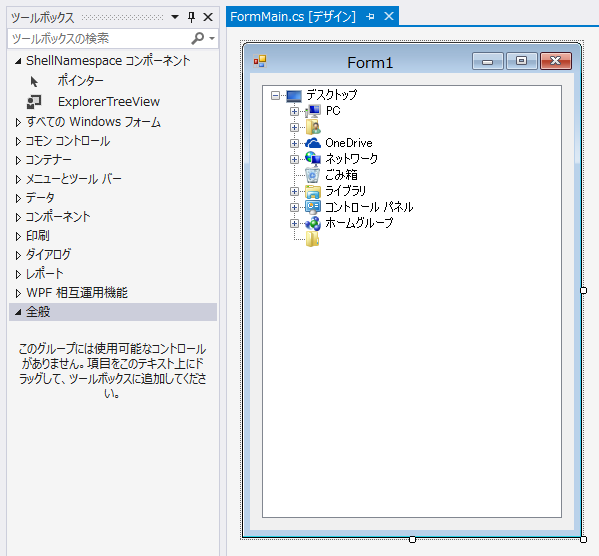Expand the コモン コントロール group
599x556 pixels.
[x=18, y=141]
